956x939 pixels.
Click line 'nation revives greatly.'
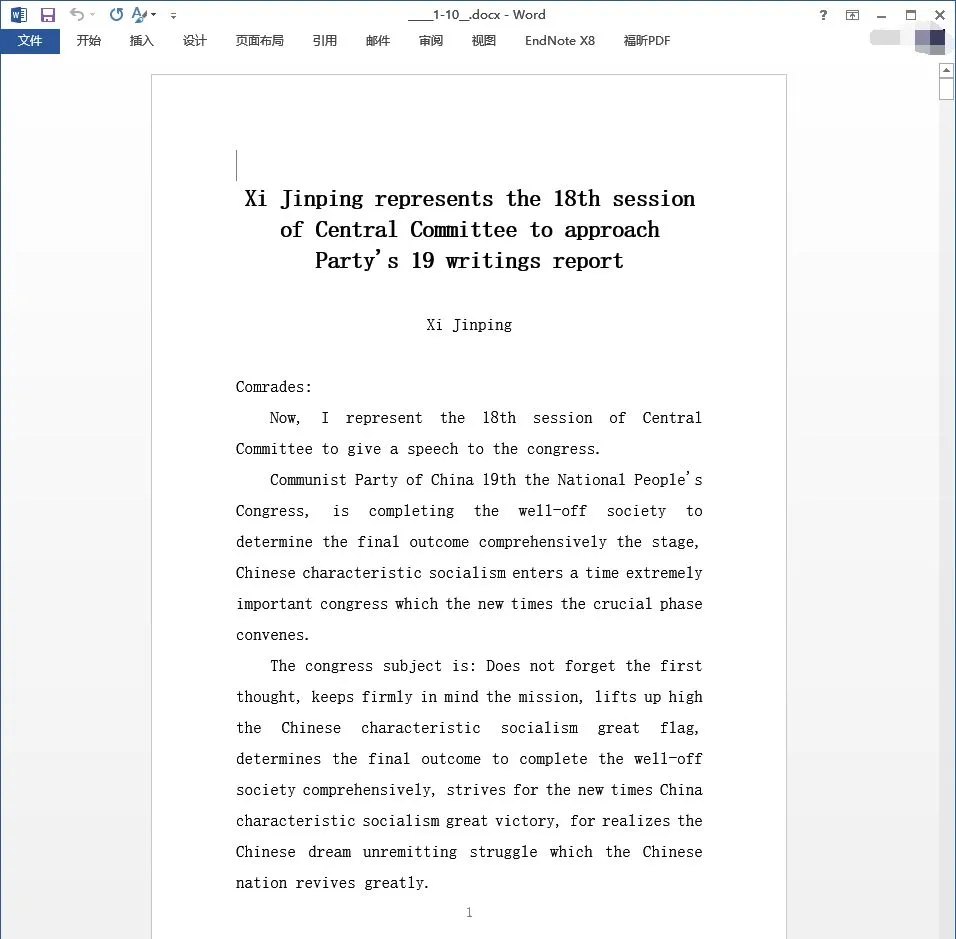332,883
